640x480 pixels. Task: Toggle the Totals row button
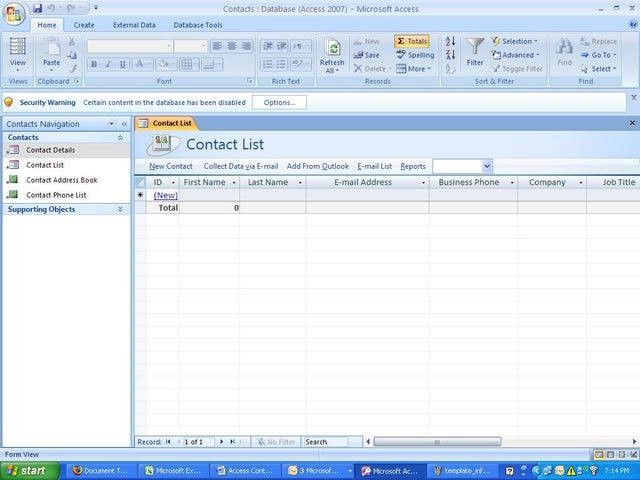[412, 41]
